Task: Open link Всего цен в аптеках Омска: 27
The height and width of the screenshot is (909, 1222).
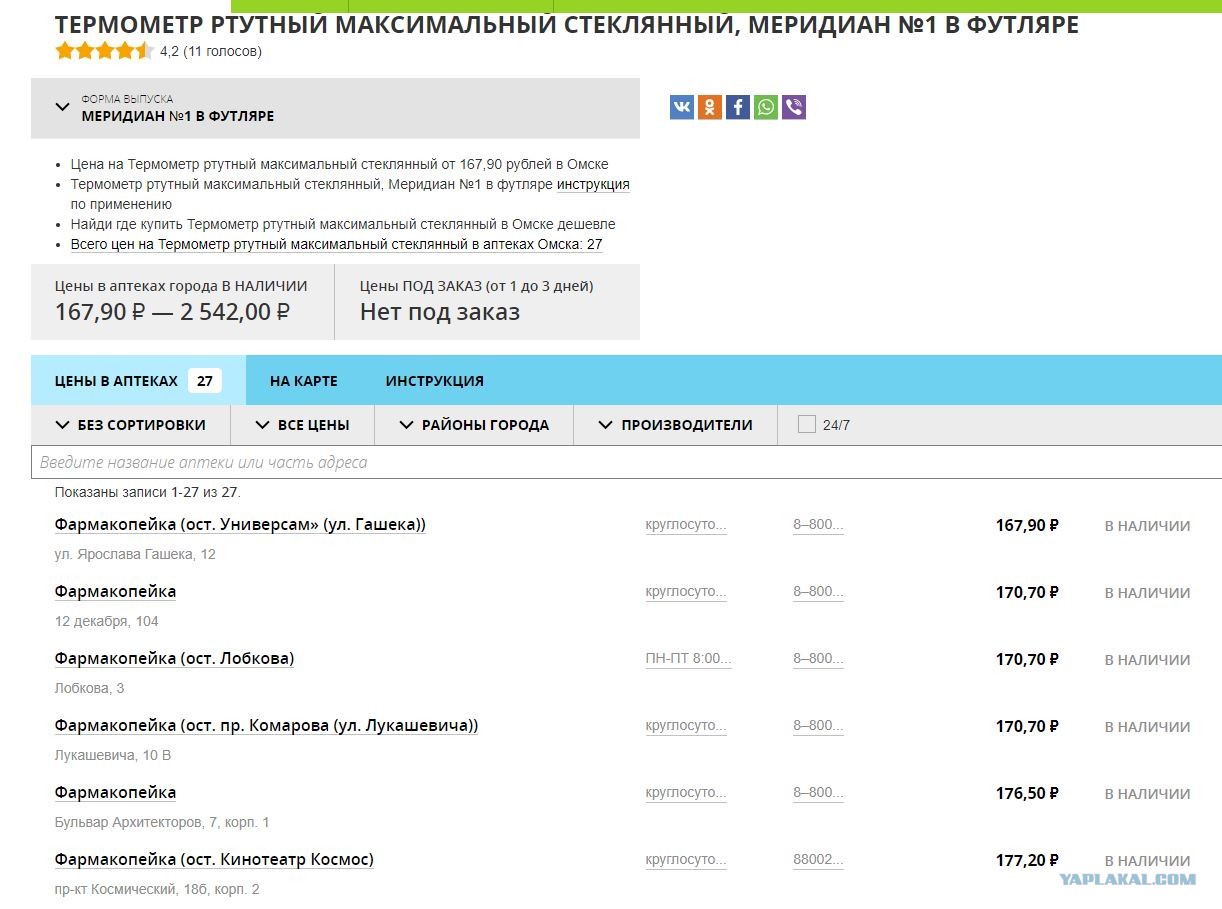Action: (336, 245)
